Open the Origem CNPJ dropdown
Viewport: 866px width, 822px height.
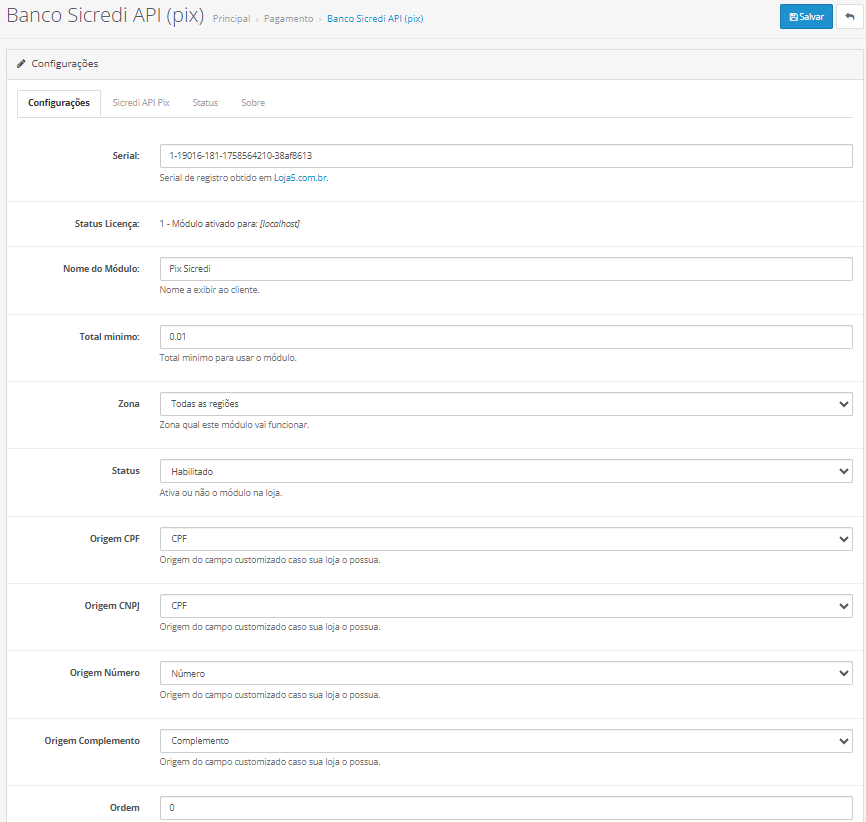pos(505,606)
